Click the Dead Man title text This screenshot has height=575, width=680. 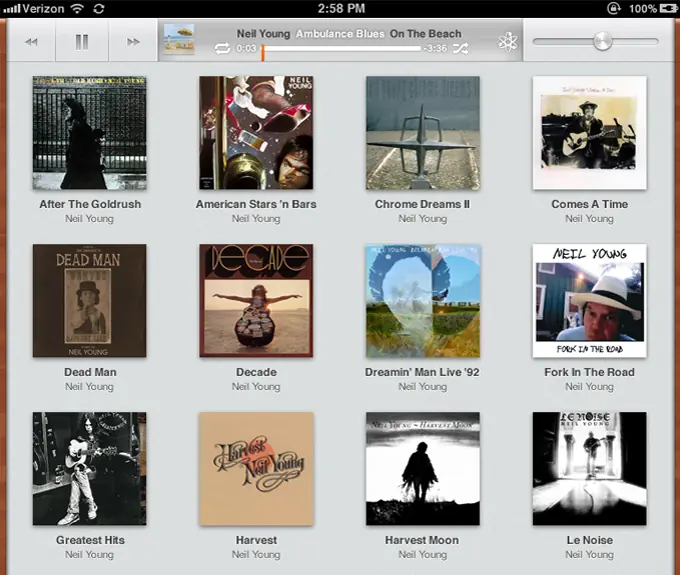[90, 372]
